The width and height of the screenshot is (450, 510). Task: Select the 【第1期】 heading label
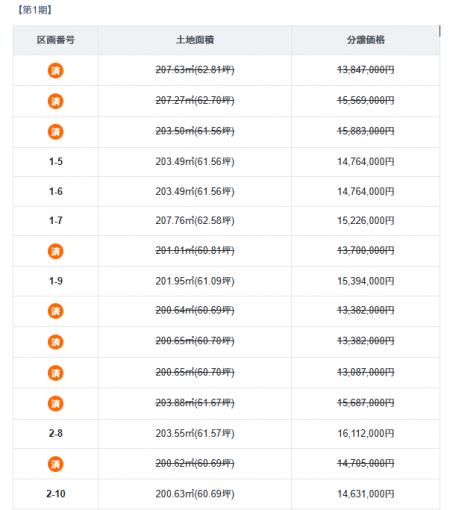coord(35,10)
